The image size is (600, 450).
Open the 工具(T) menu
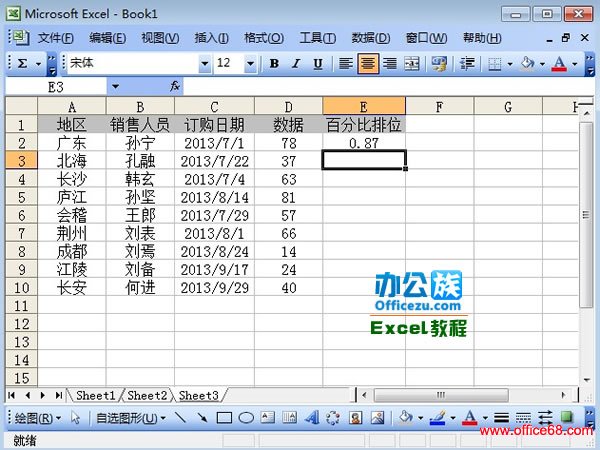[318, 38]
